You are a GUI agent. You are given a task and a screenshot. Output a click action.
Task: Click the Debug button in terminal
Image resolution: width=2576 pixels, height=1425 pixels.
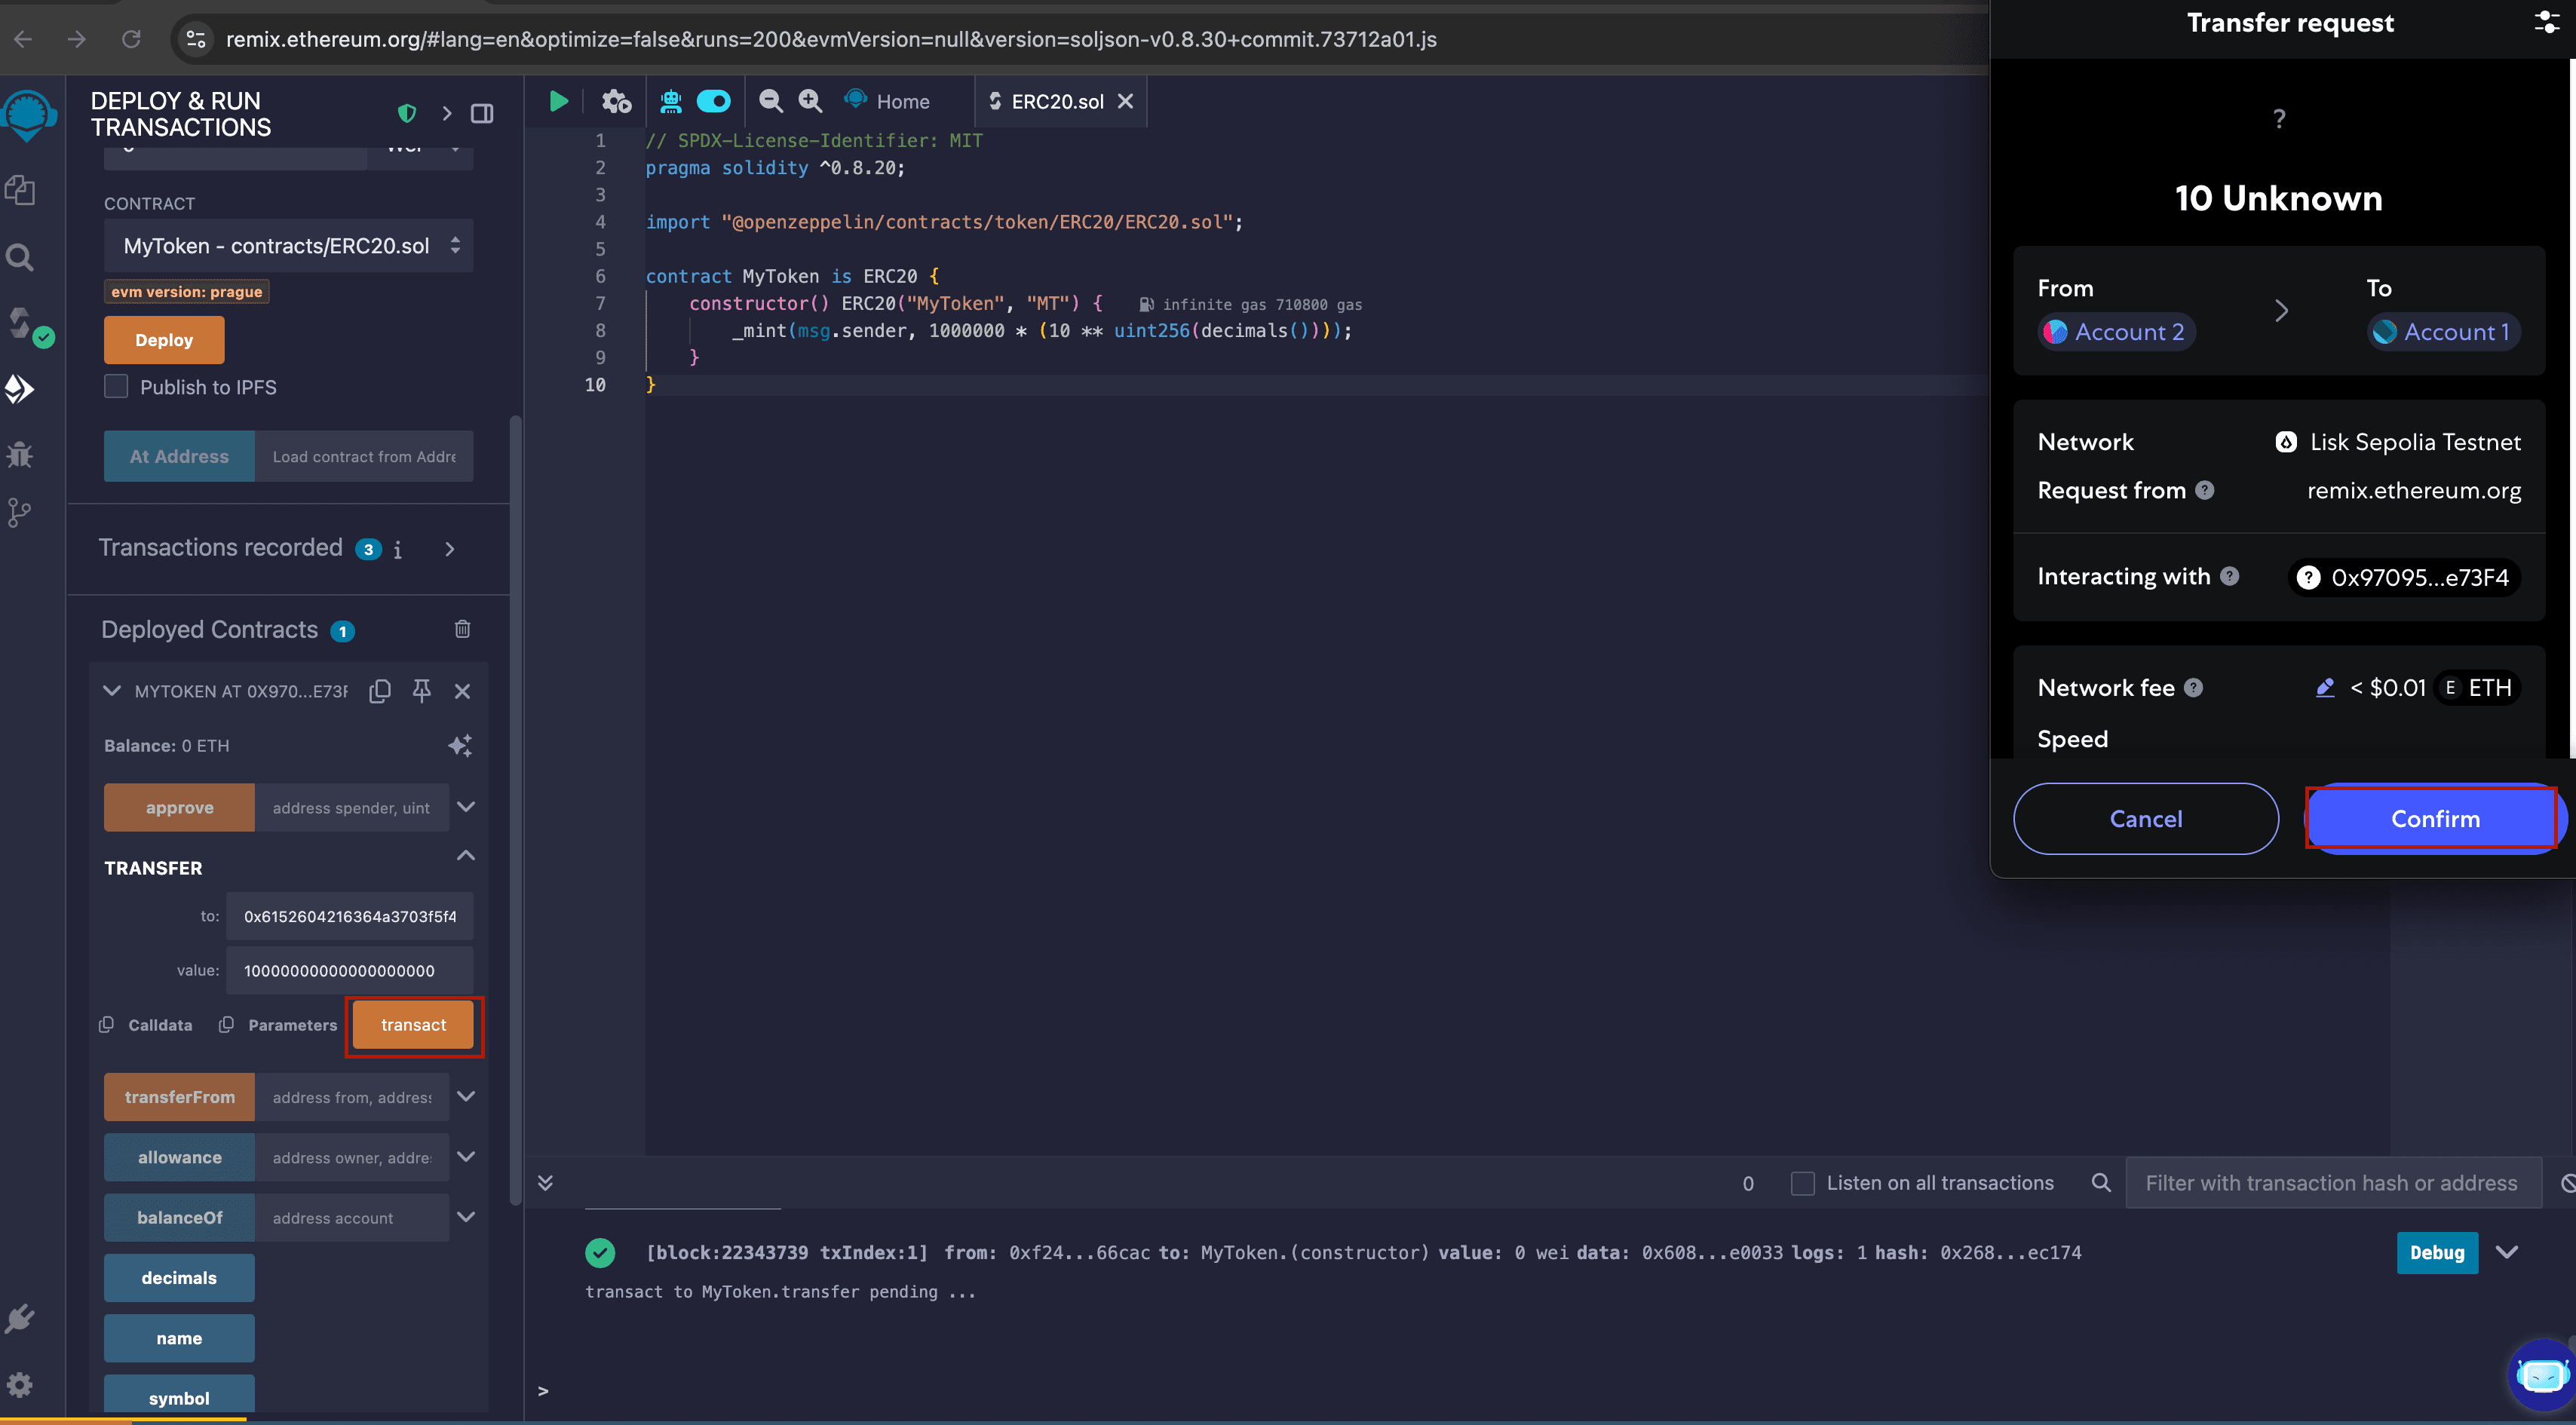2437,1252
